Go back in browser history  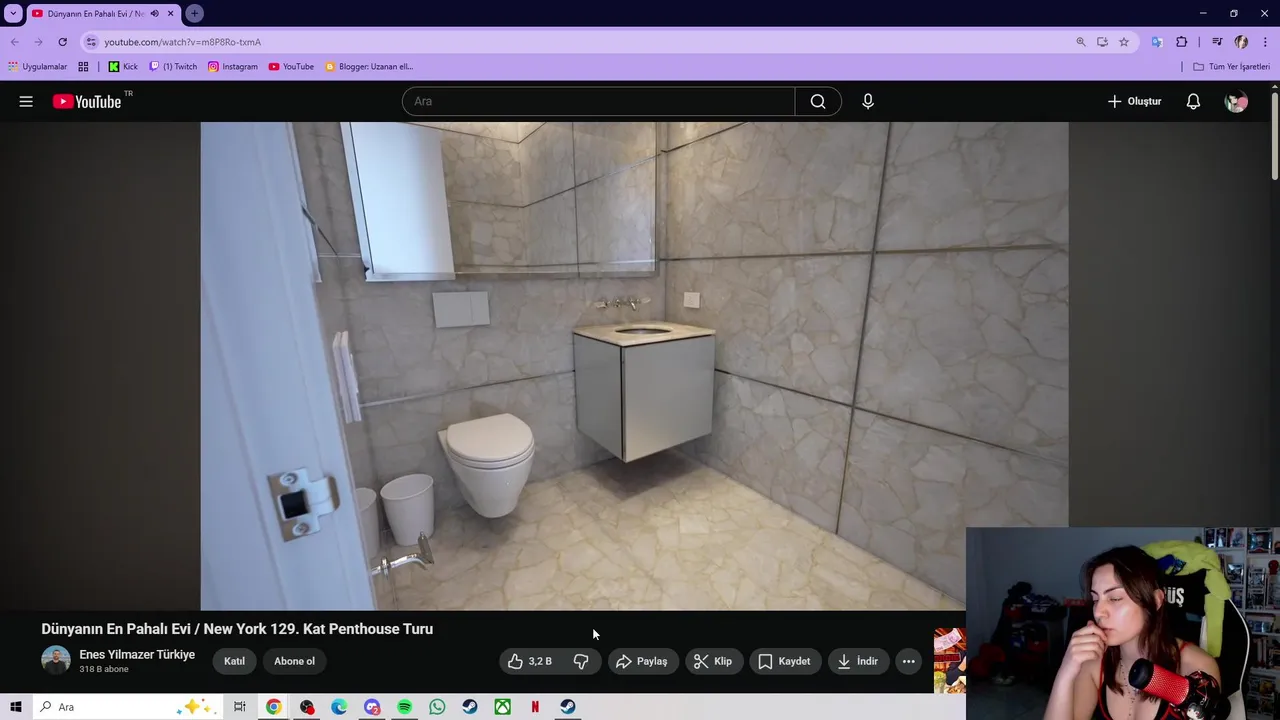(14, 42)
